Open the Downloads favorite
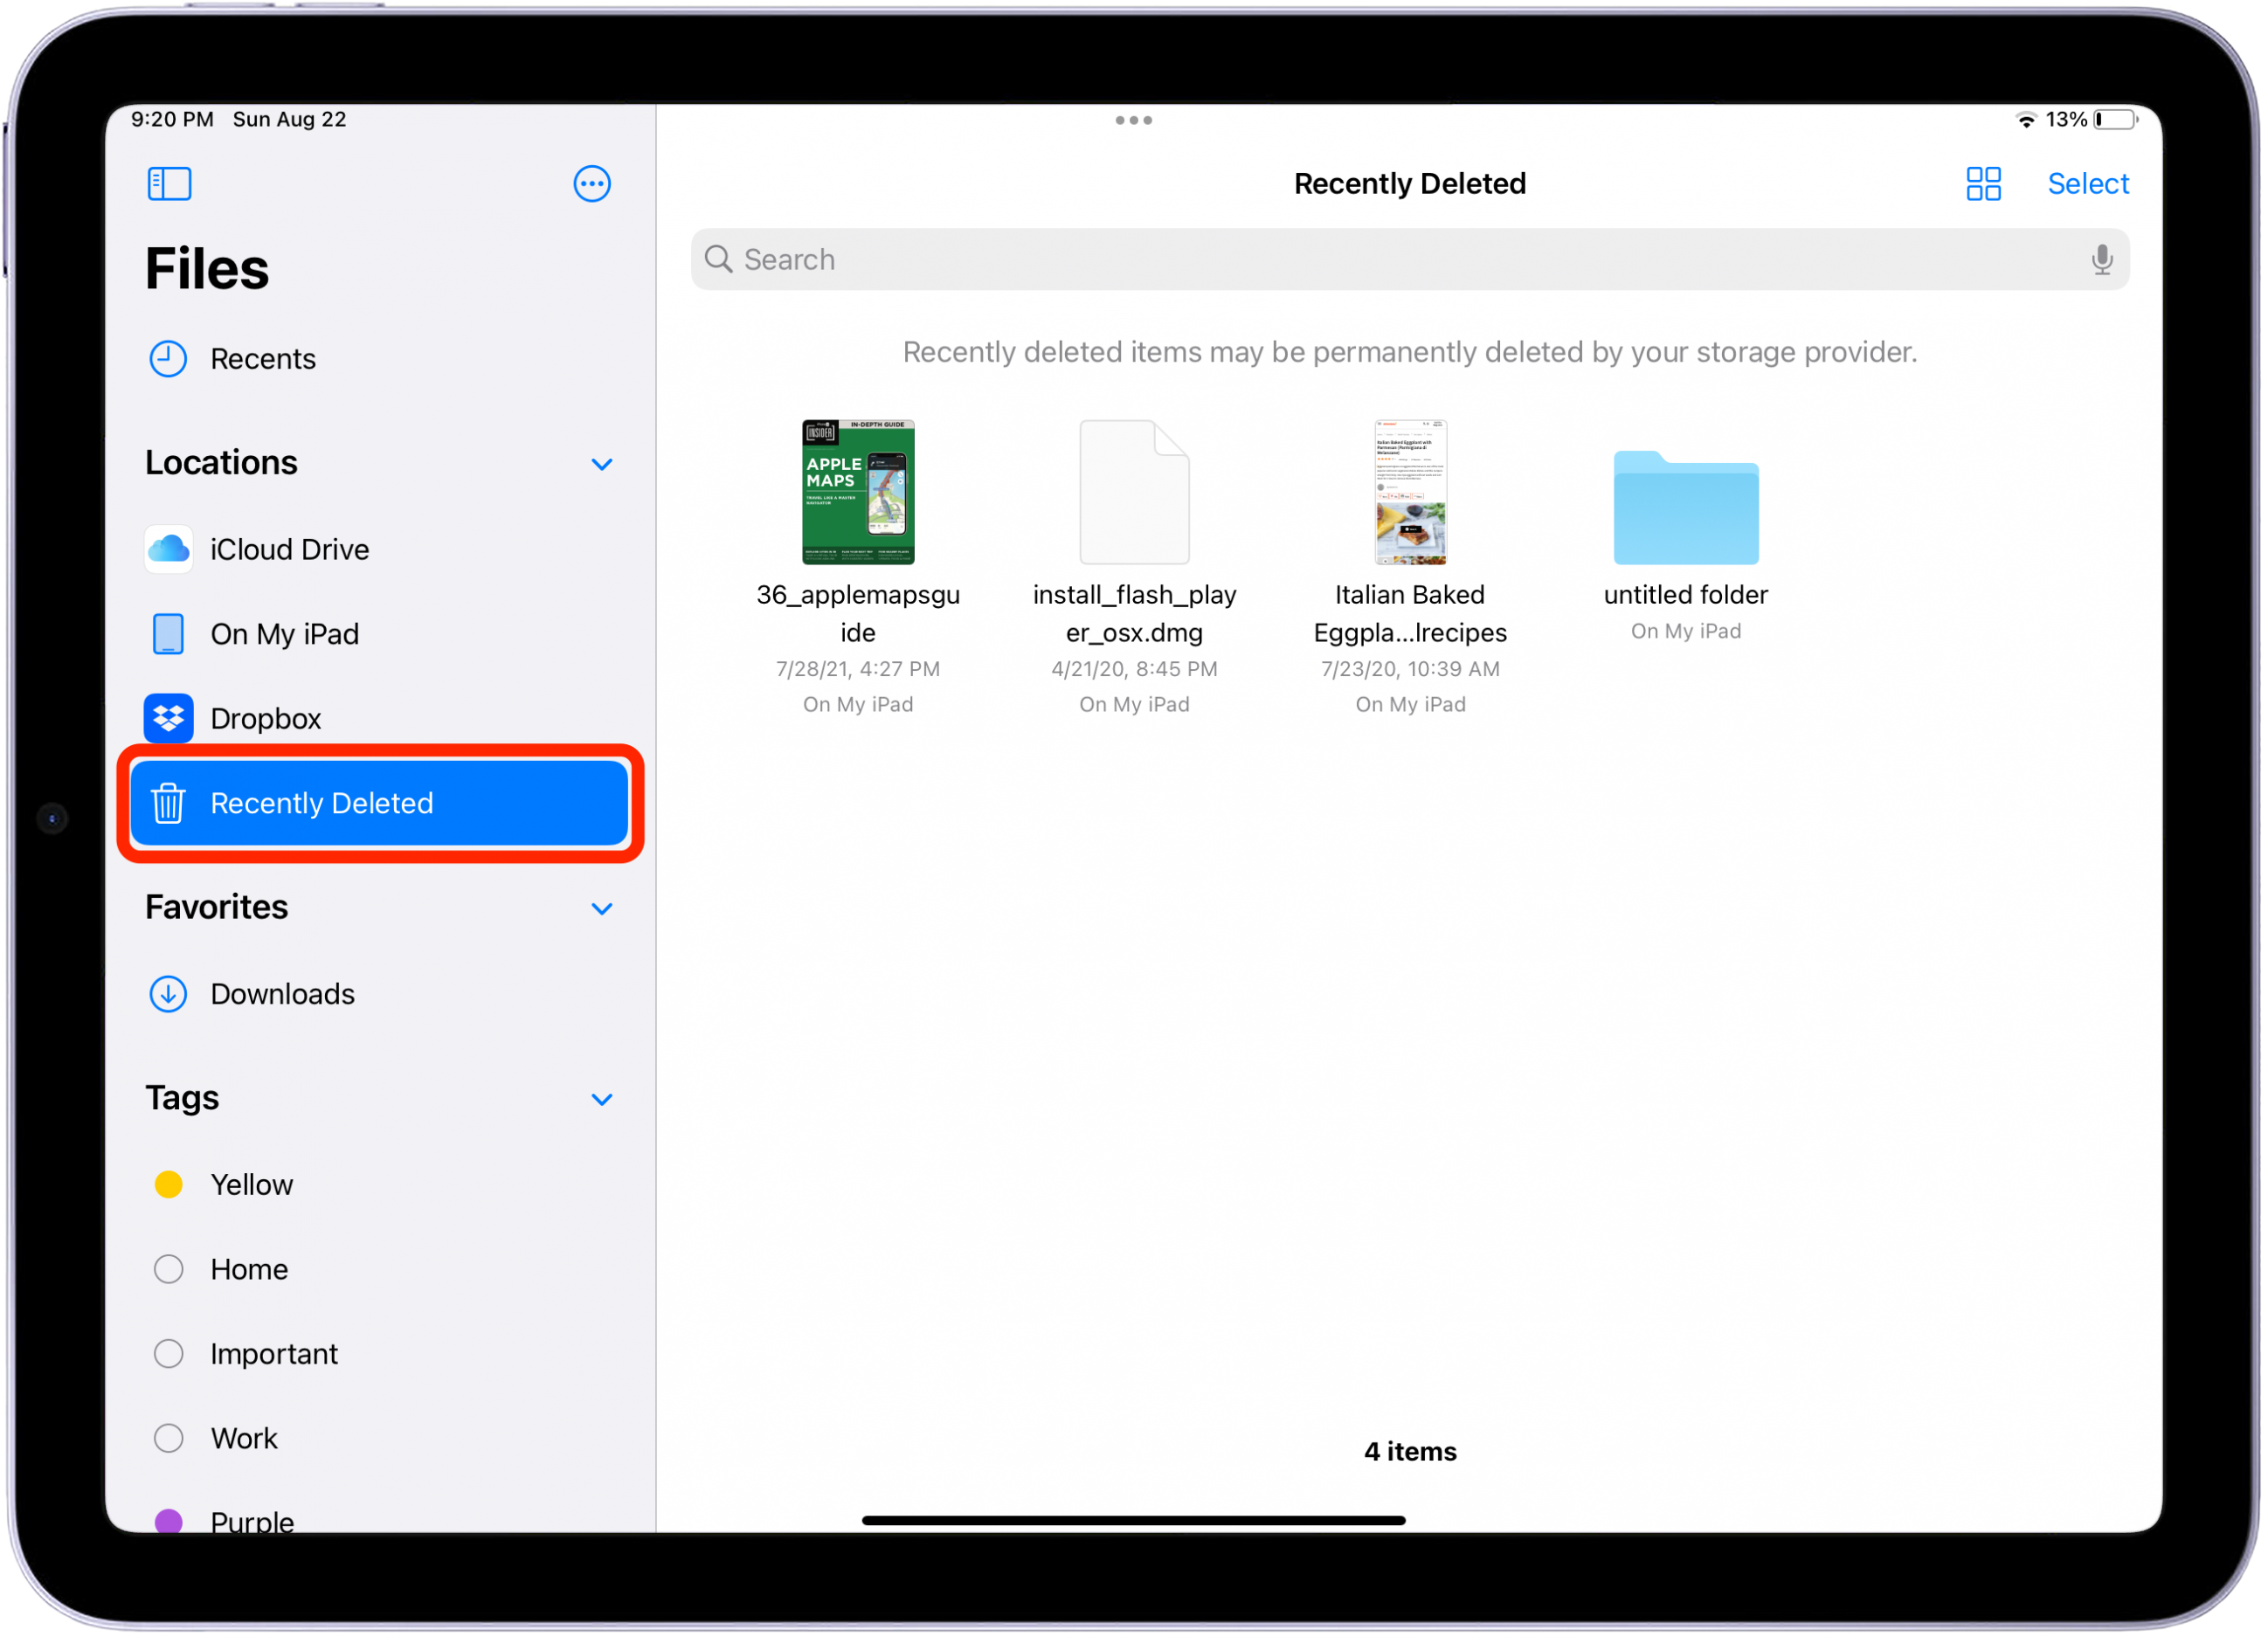Screen dimensions: 2268x1637 point(281,994)
